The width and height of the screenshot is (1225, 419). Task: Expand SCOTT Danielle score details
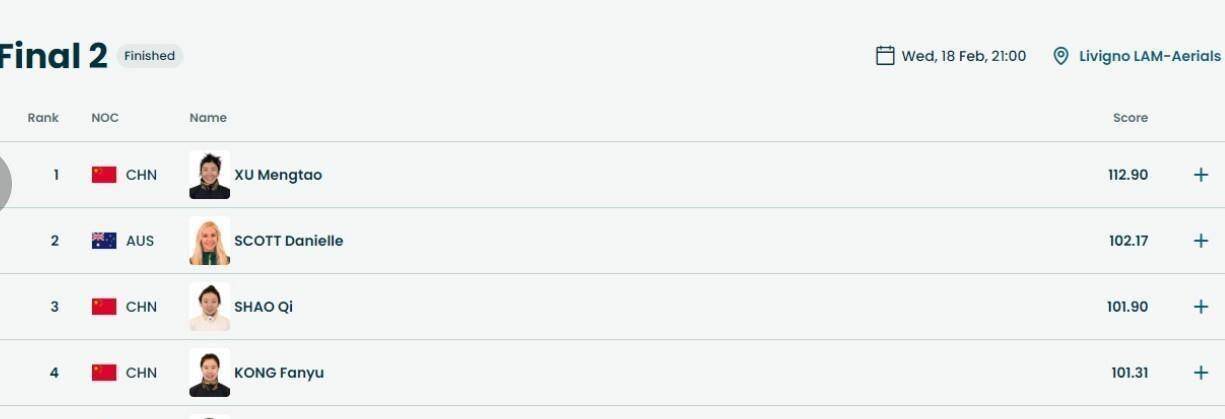(x=1201, y=241)
